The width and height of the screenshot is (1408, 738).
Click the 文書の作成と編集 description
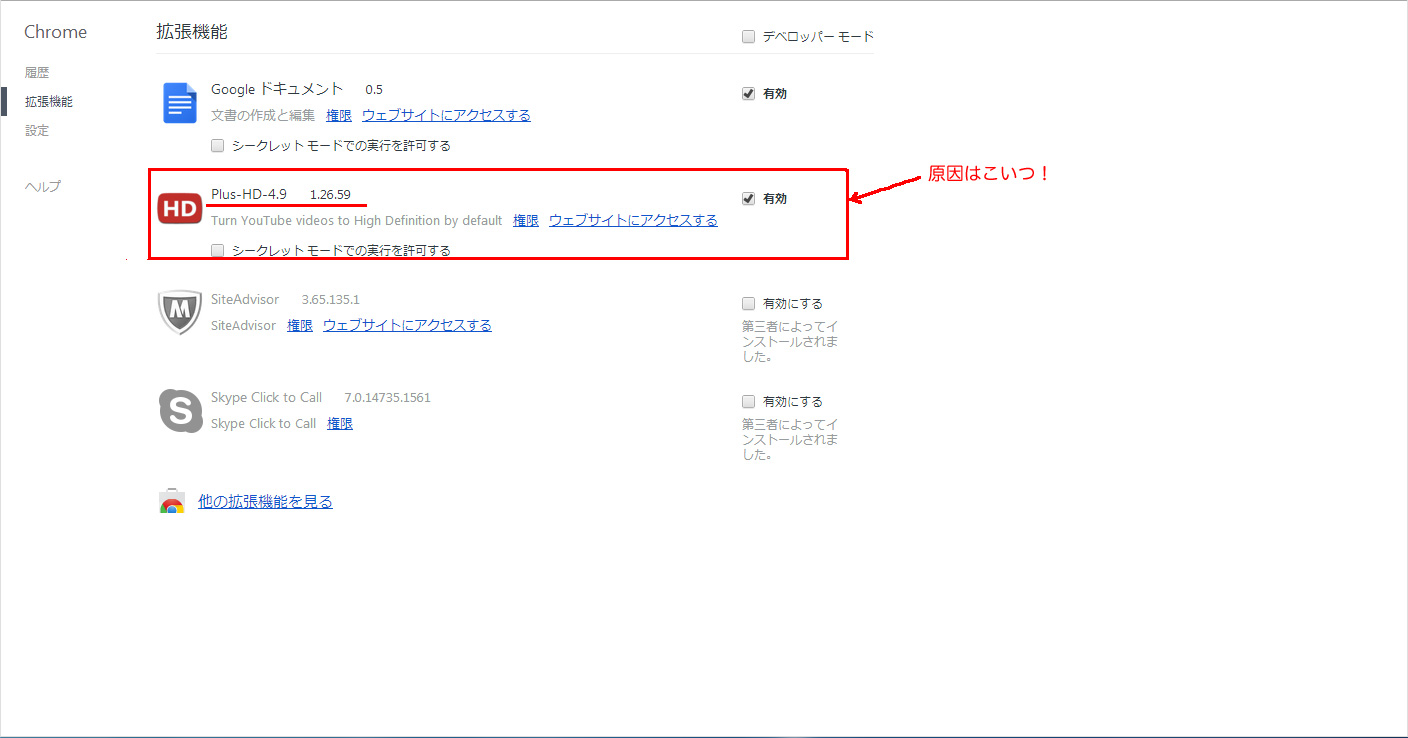[x=263, y=116]
